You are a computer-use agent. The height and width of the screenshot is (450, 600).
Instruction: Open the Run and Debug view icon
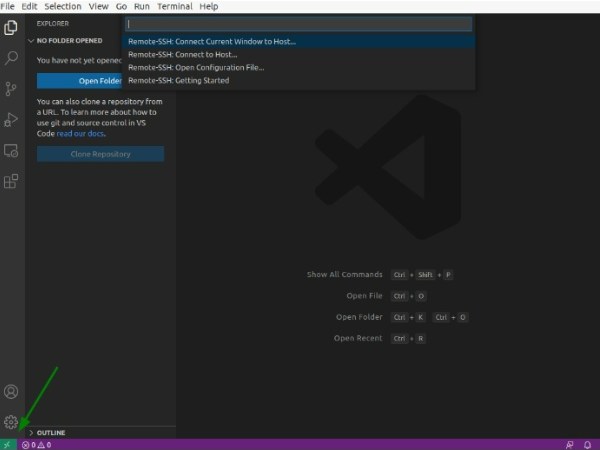[x=11, y=120]
